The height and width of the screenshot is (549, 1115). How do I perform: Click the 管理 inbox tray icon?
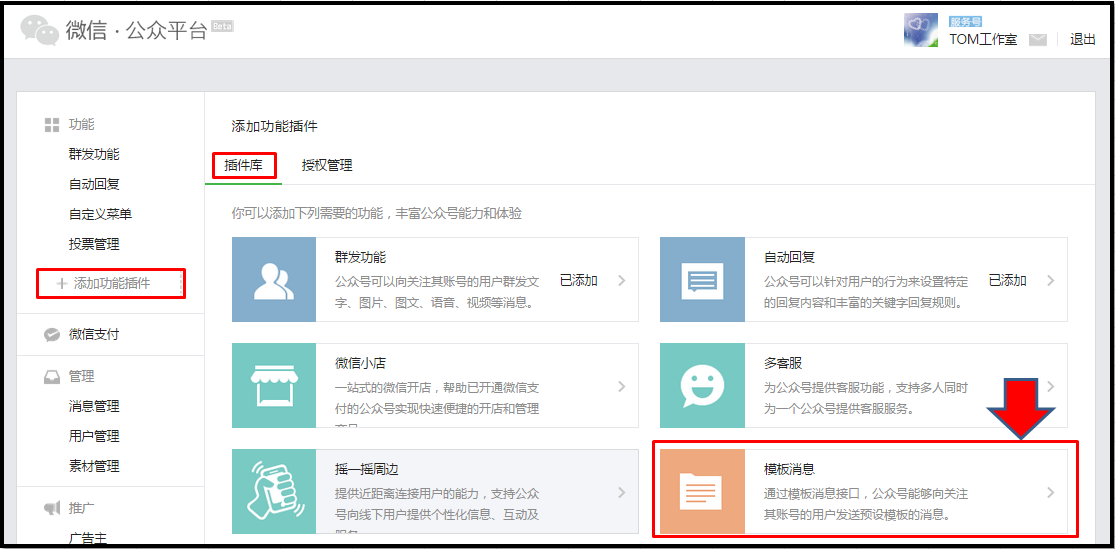(x=51, y=377)
